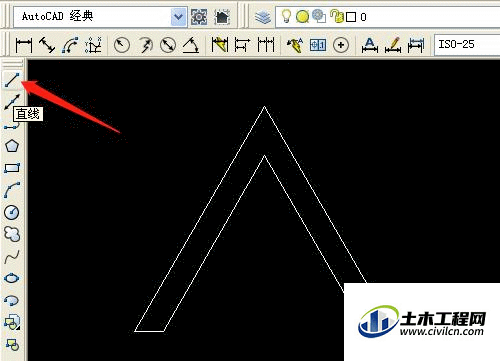Select the Construction Line tool
The width and height of the screenshot is (500, 361).
click(x=12, y=102)
